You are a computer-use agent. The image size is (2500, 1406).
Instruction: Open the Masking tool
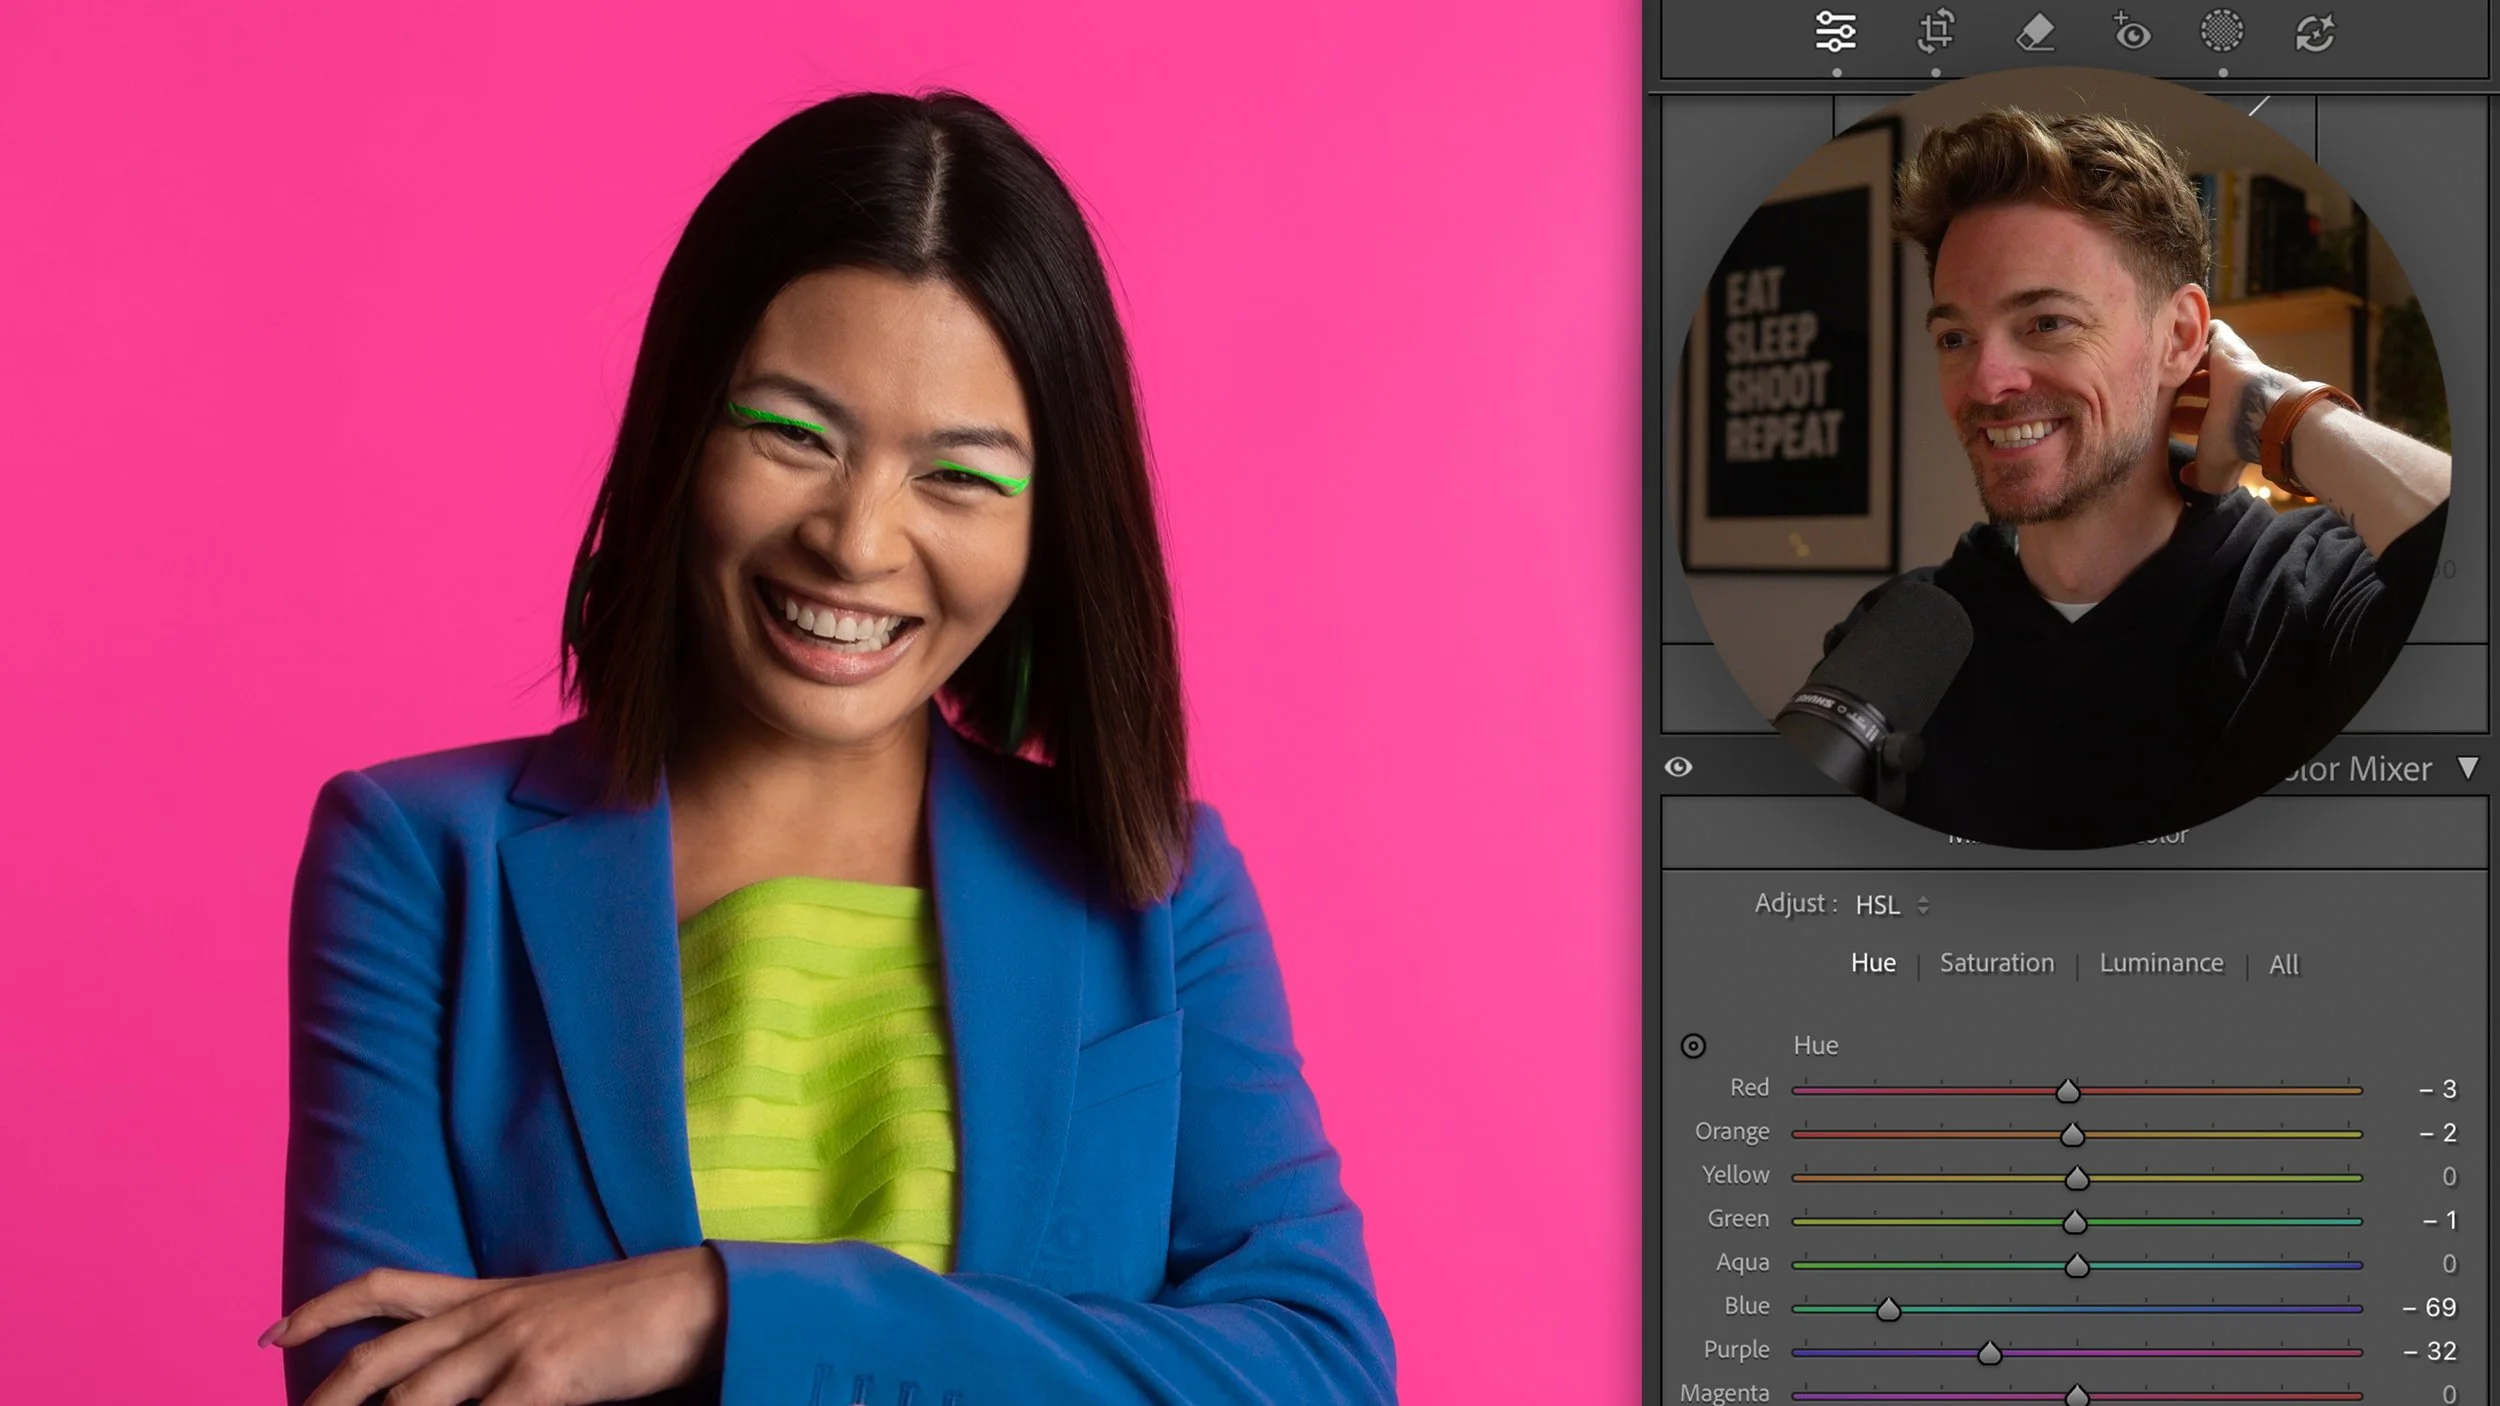point(2221,31)
